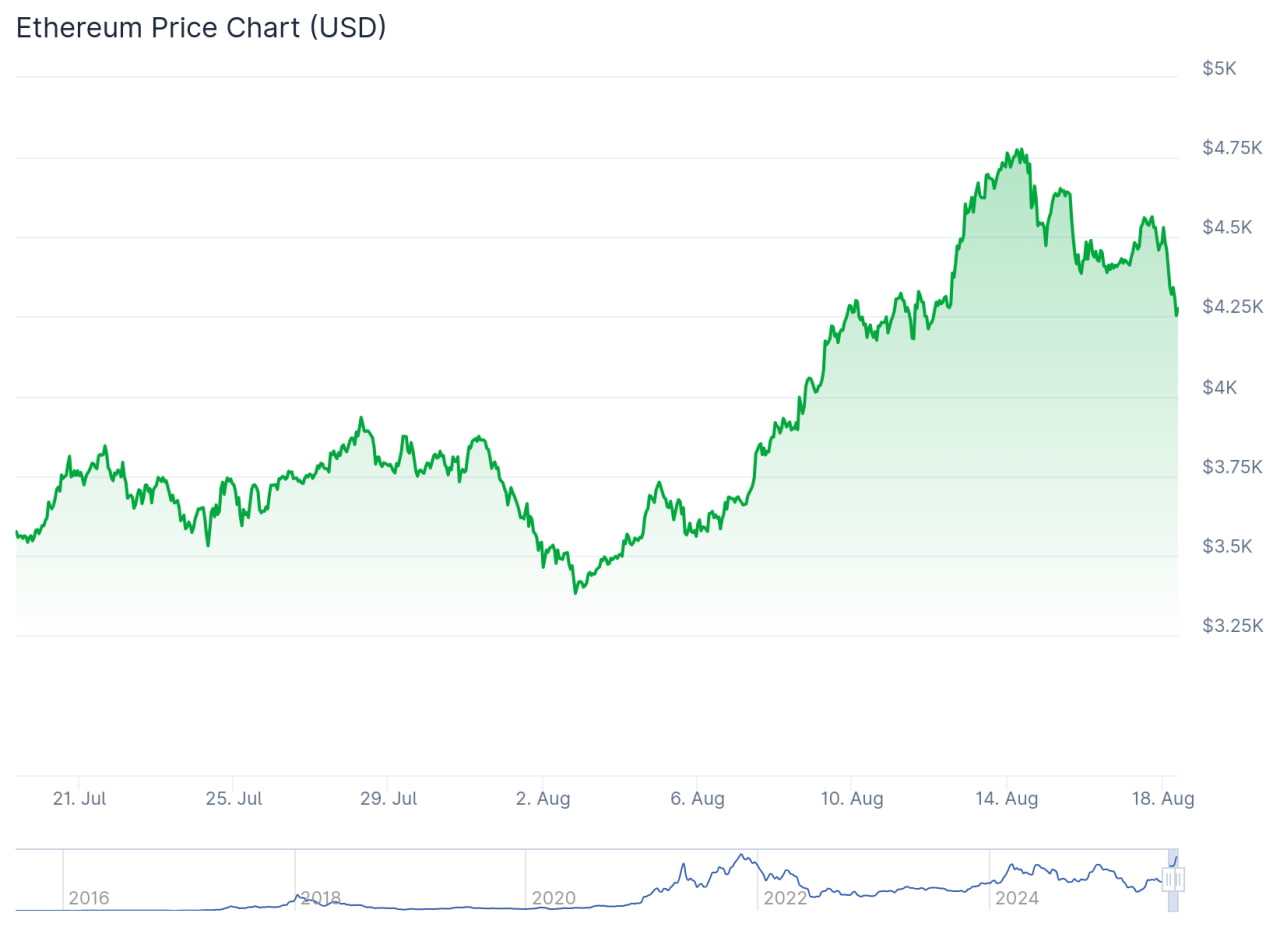
Task: Click the 6. Aug x-axis date label
Action: [697, 798]
